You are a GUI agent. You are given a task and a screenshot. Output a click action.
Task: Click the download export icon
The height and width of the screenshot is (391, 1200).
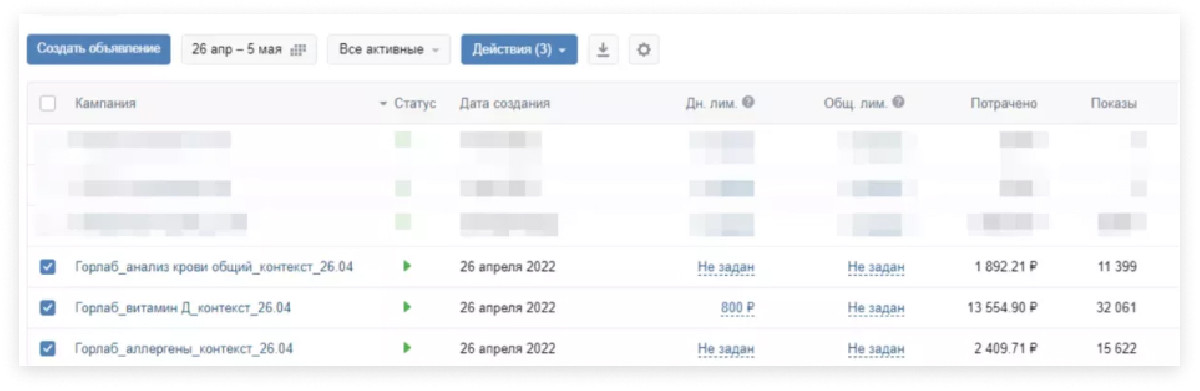coord(603,50)
